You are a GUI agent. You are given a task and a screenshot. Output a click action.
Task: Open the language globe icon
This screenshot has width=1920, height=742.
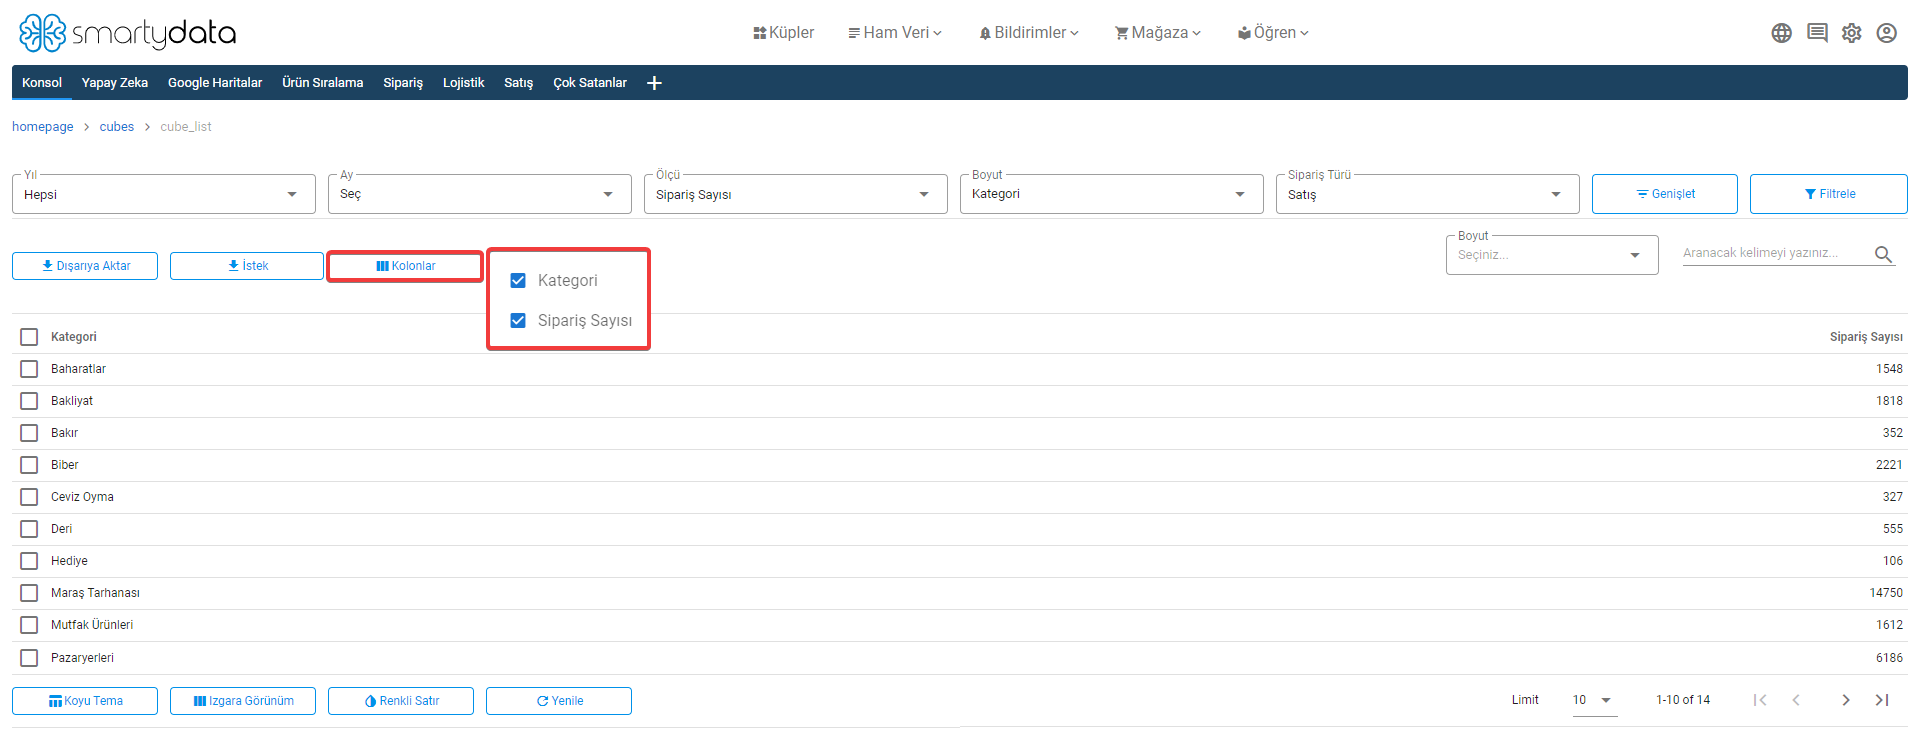pyautogui.click(x=1781, y=33)
